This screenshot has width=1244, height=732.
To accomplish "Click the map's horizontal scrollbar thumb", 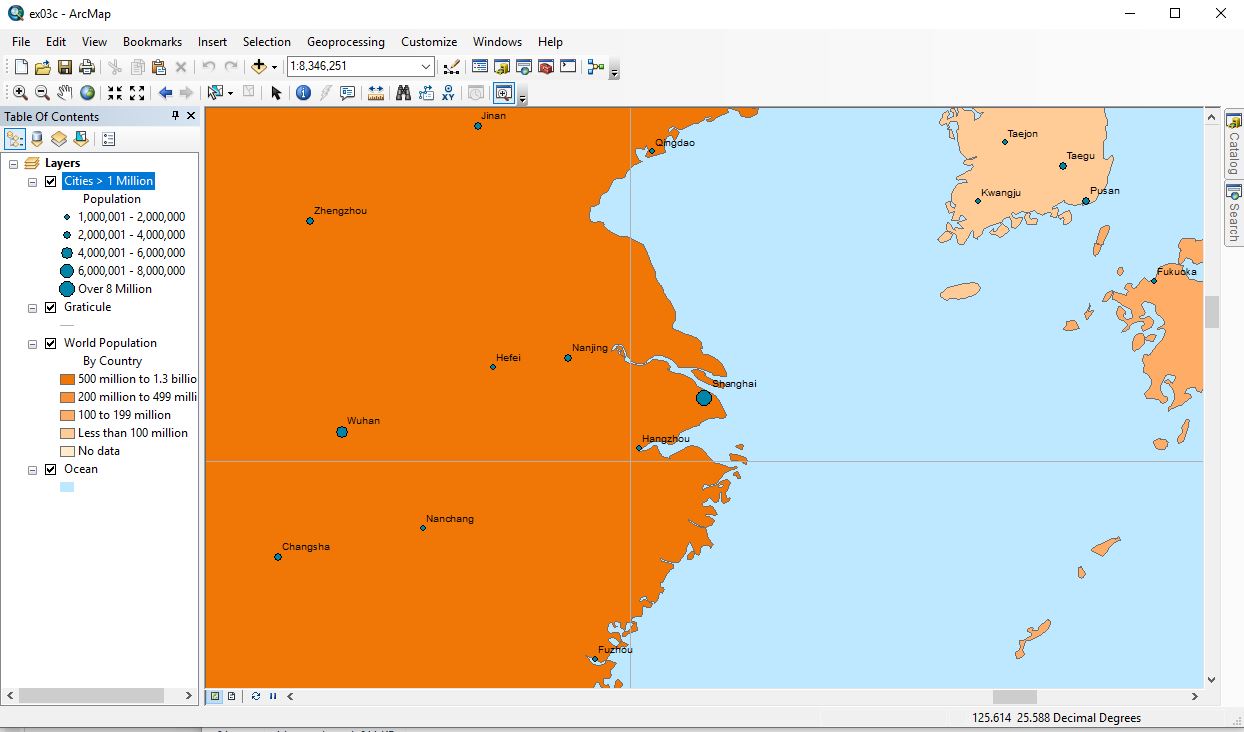I will click(x=1014, y=696).
